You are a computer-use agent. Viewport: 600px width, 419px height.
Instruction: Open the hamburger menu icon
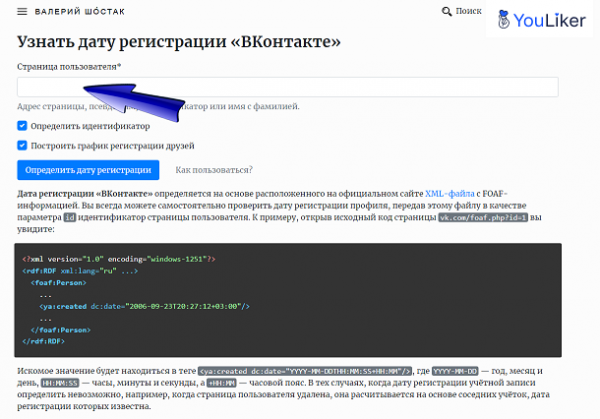[x=22, y=11]
